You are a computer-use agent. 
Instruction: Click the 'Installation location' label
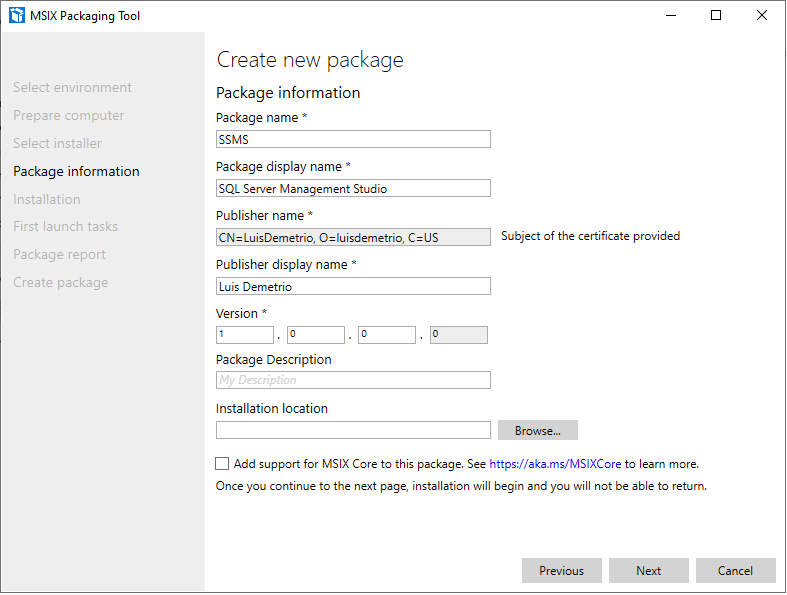272,409
